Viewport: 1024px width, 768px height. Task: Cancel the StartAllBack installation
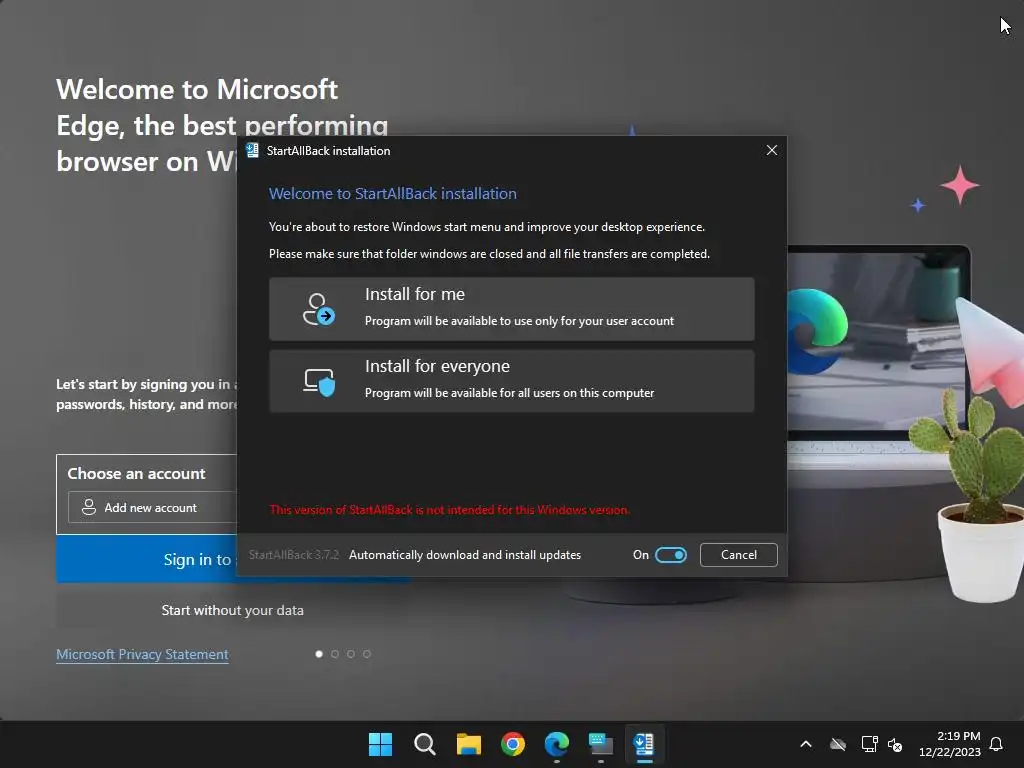tap(739, 554)
